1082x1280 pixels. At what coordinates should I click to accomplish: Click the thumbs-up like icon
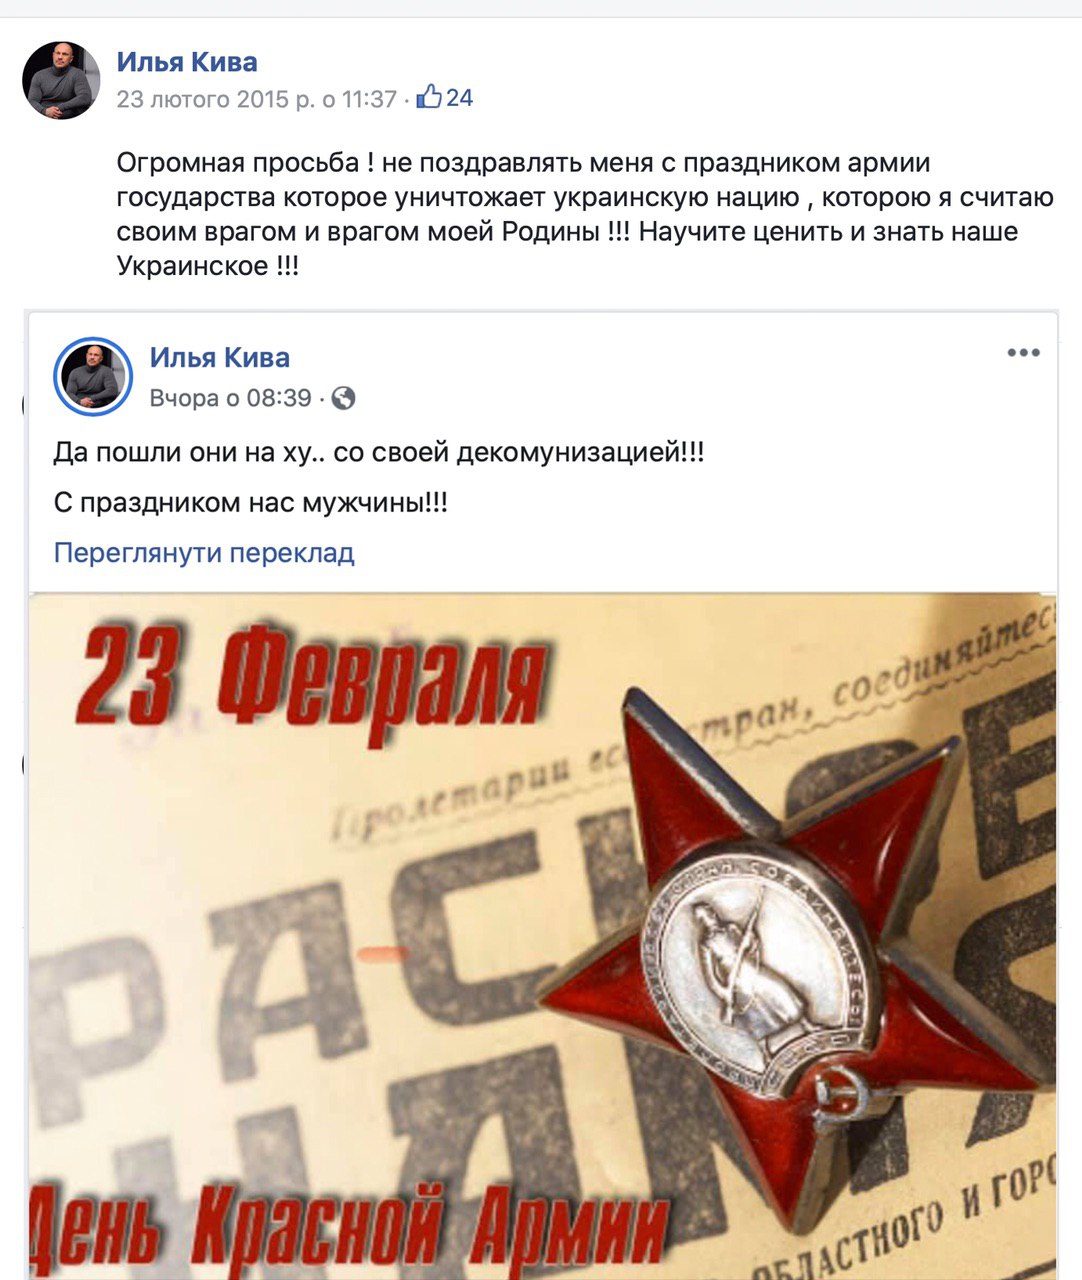coord(428,97)
